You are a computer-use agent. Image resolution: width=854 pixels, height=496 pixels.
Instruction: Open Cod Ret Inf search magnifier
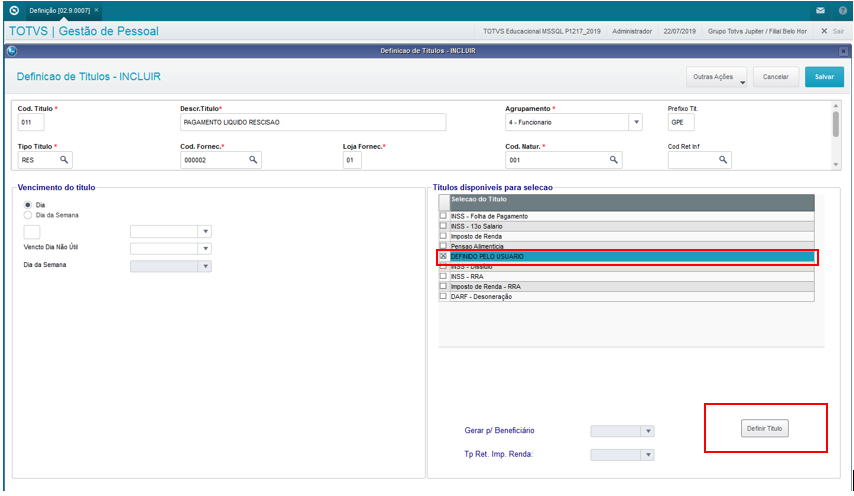click(723, 160)
